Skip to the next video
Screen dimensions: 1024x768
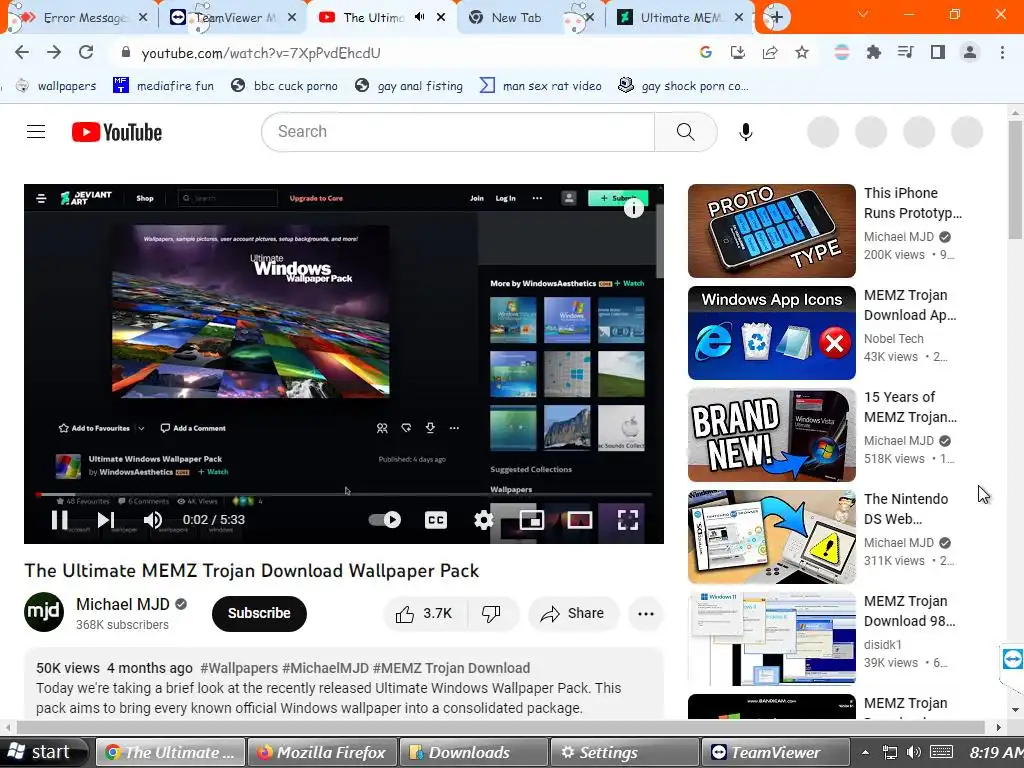tap(106, 520)
